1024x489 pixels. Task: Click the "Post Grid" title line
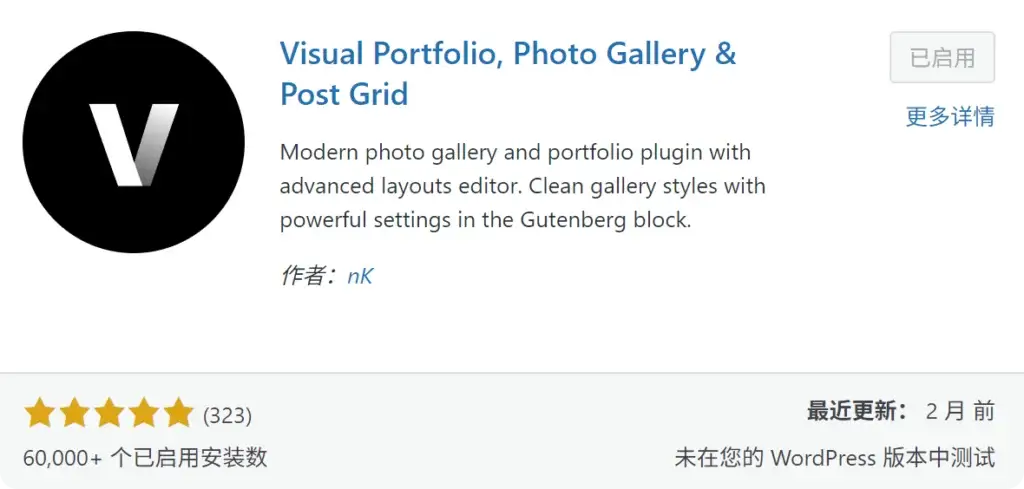[x=344, y=94]
